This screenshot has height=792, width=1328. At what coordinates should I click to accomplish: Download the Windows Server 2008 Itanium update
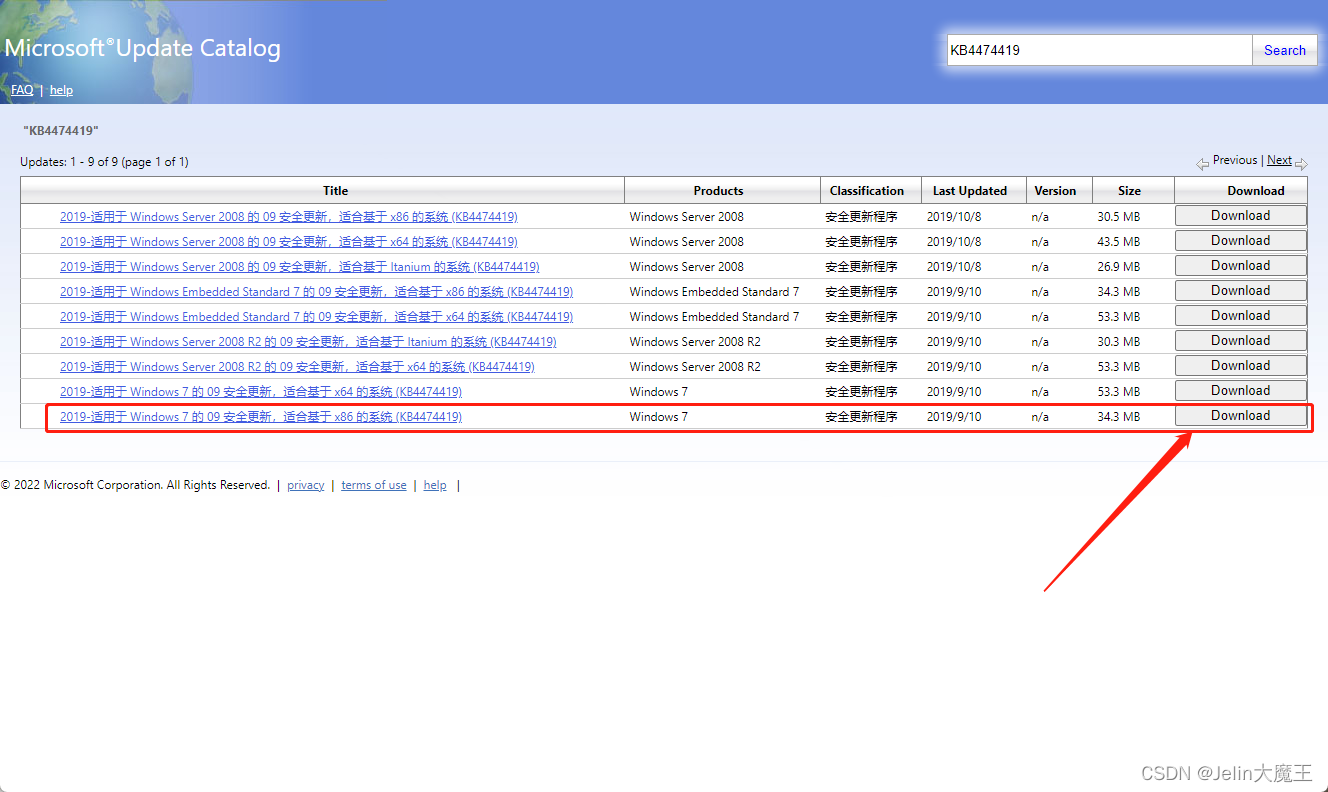[x=1240, y=266]
